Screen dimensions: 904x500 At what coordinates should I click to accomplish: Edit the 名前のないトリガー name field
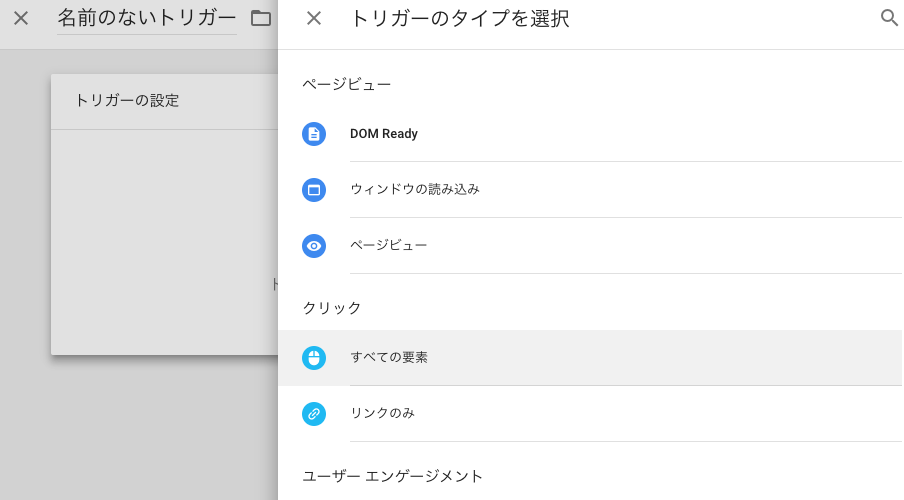pos(146,18)
